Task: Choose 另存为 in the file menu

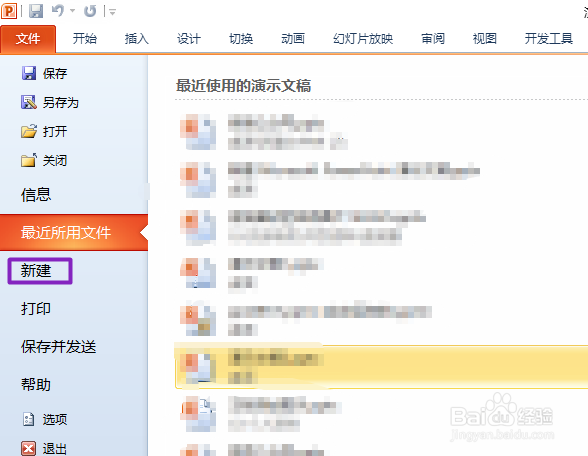Action: tap(60, 102)
